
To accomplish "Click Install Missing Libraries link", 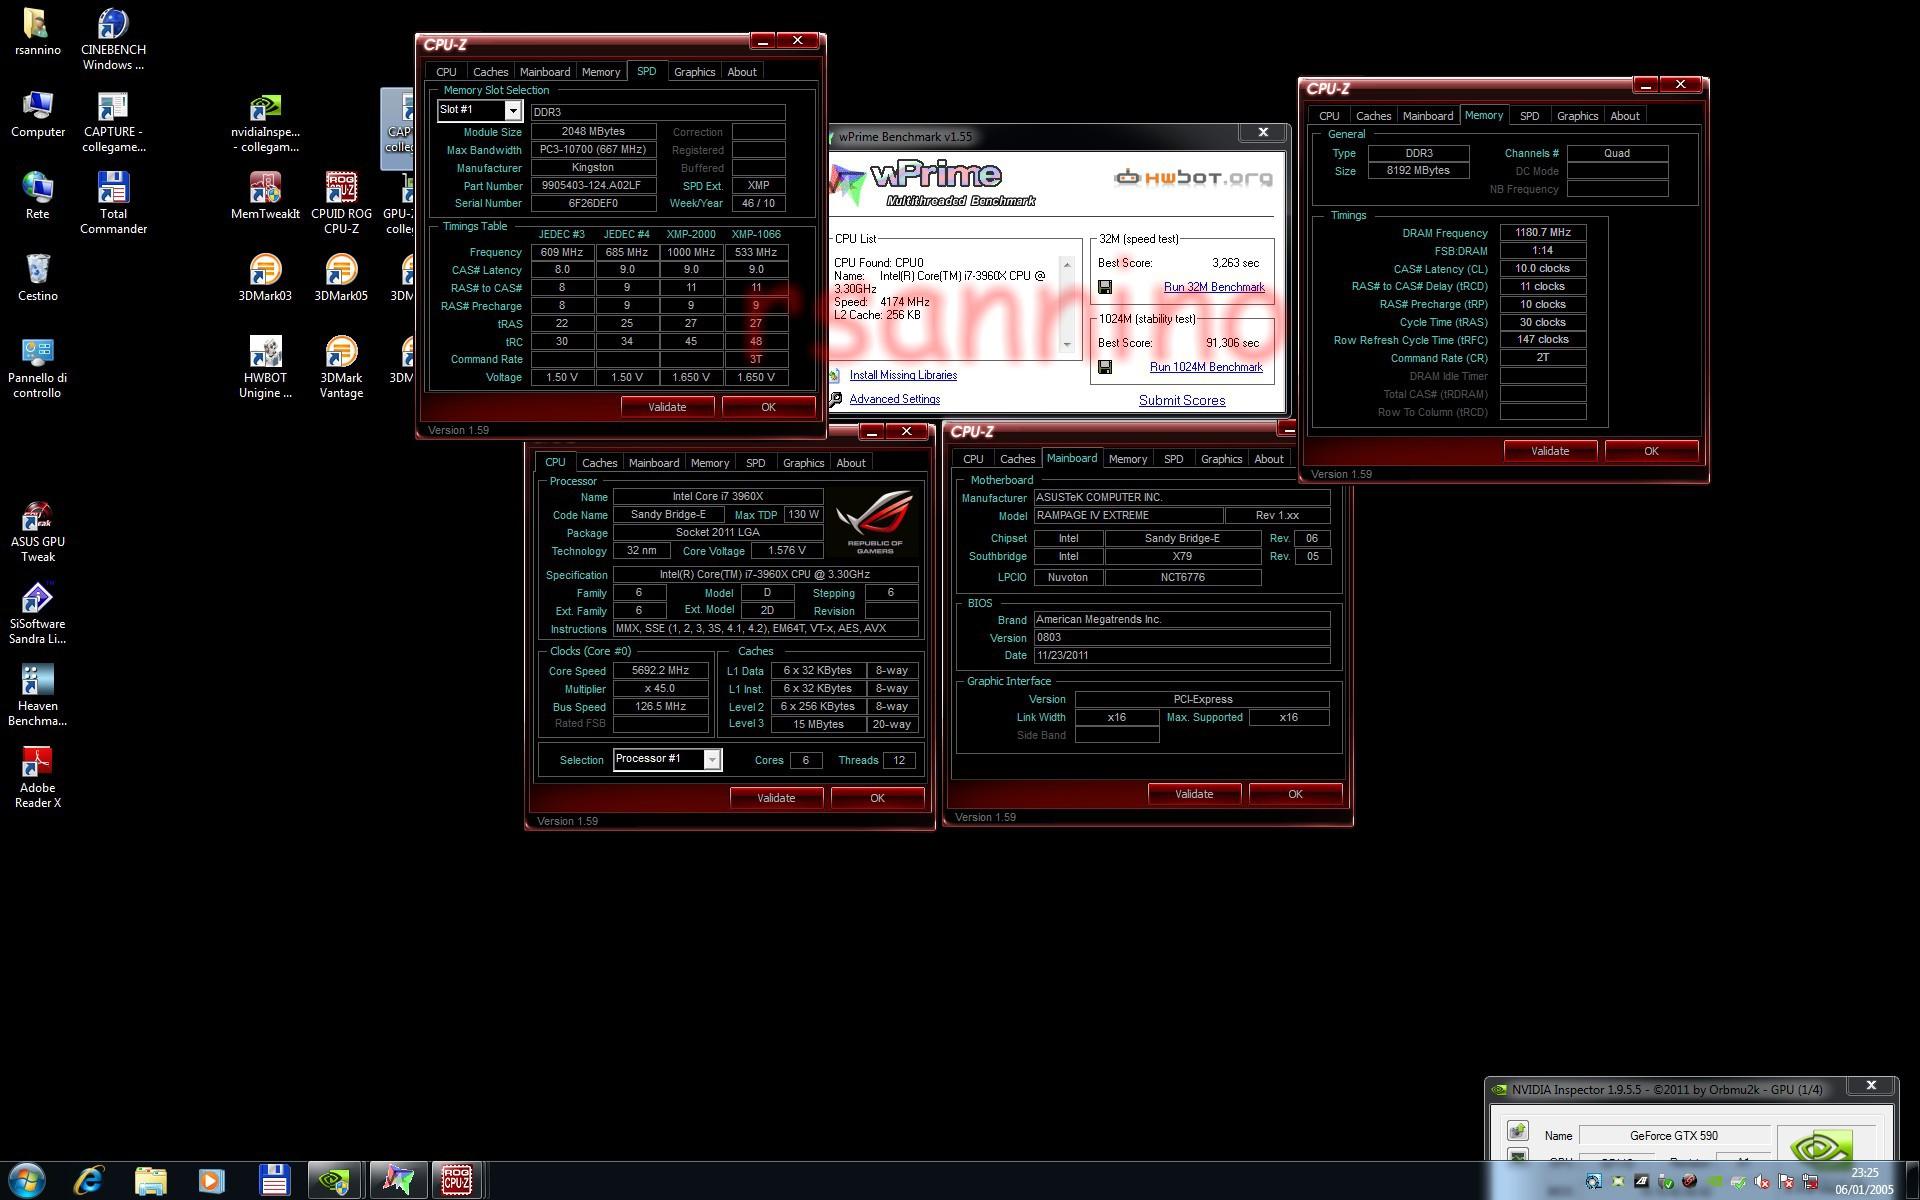I will [x=903, y=375].
